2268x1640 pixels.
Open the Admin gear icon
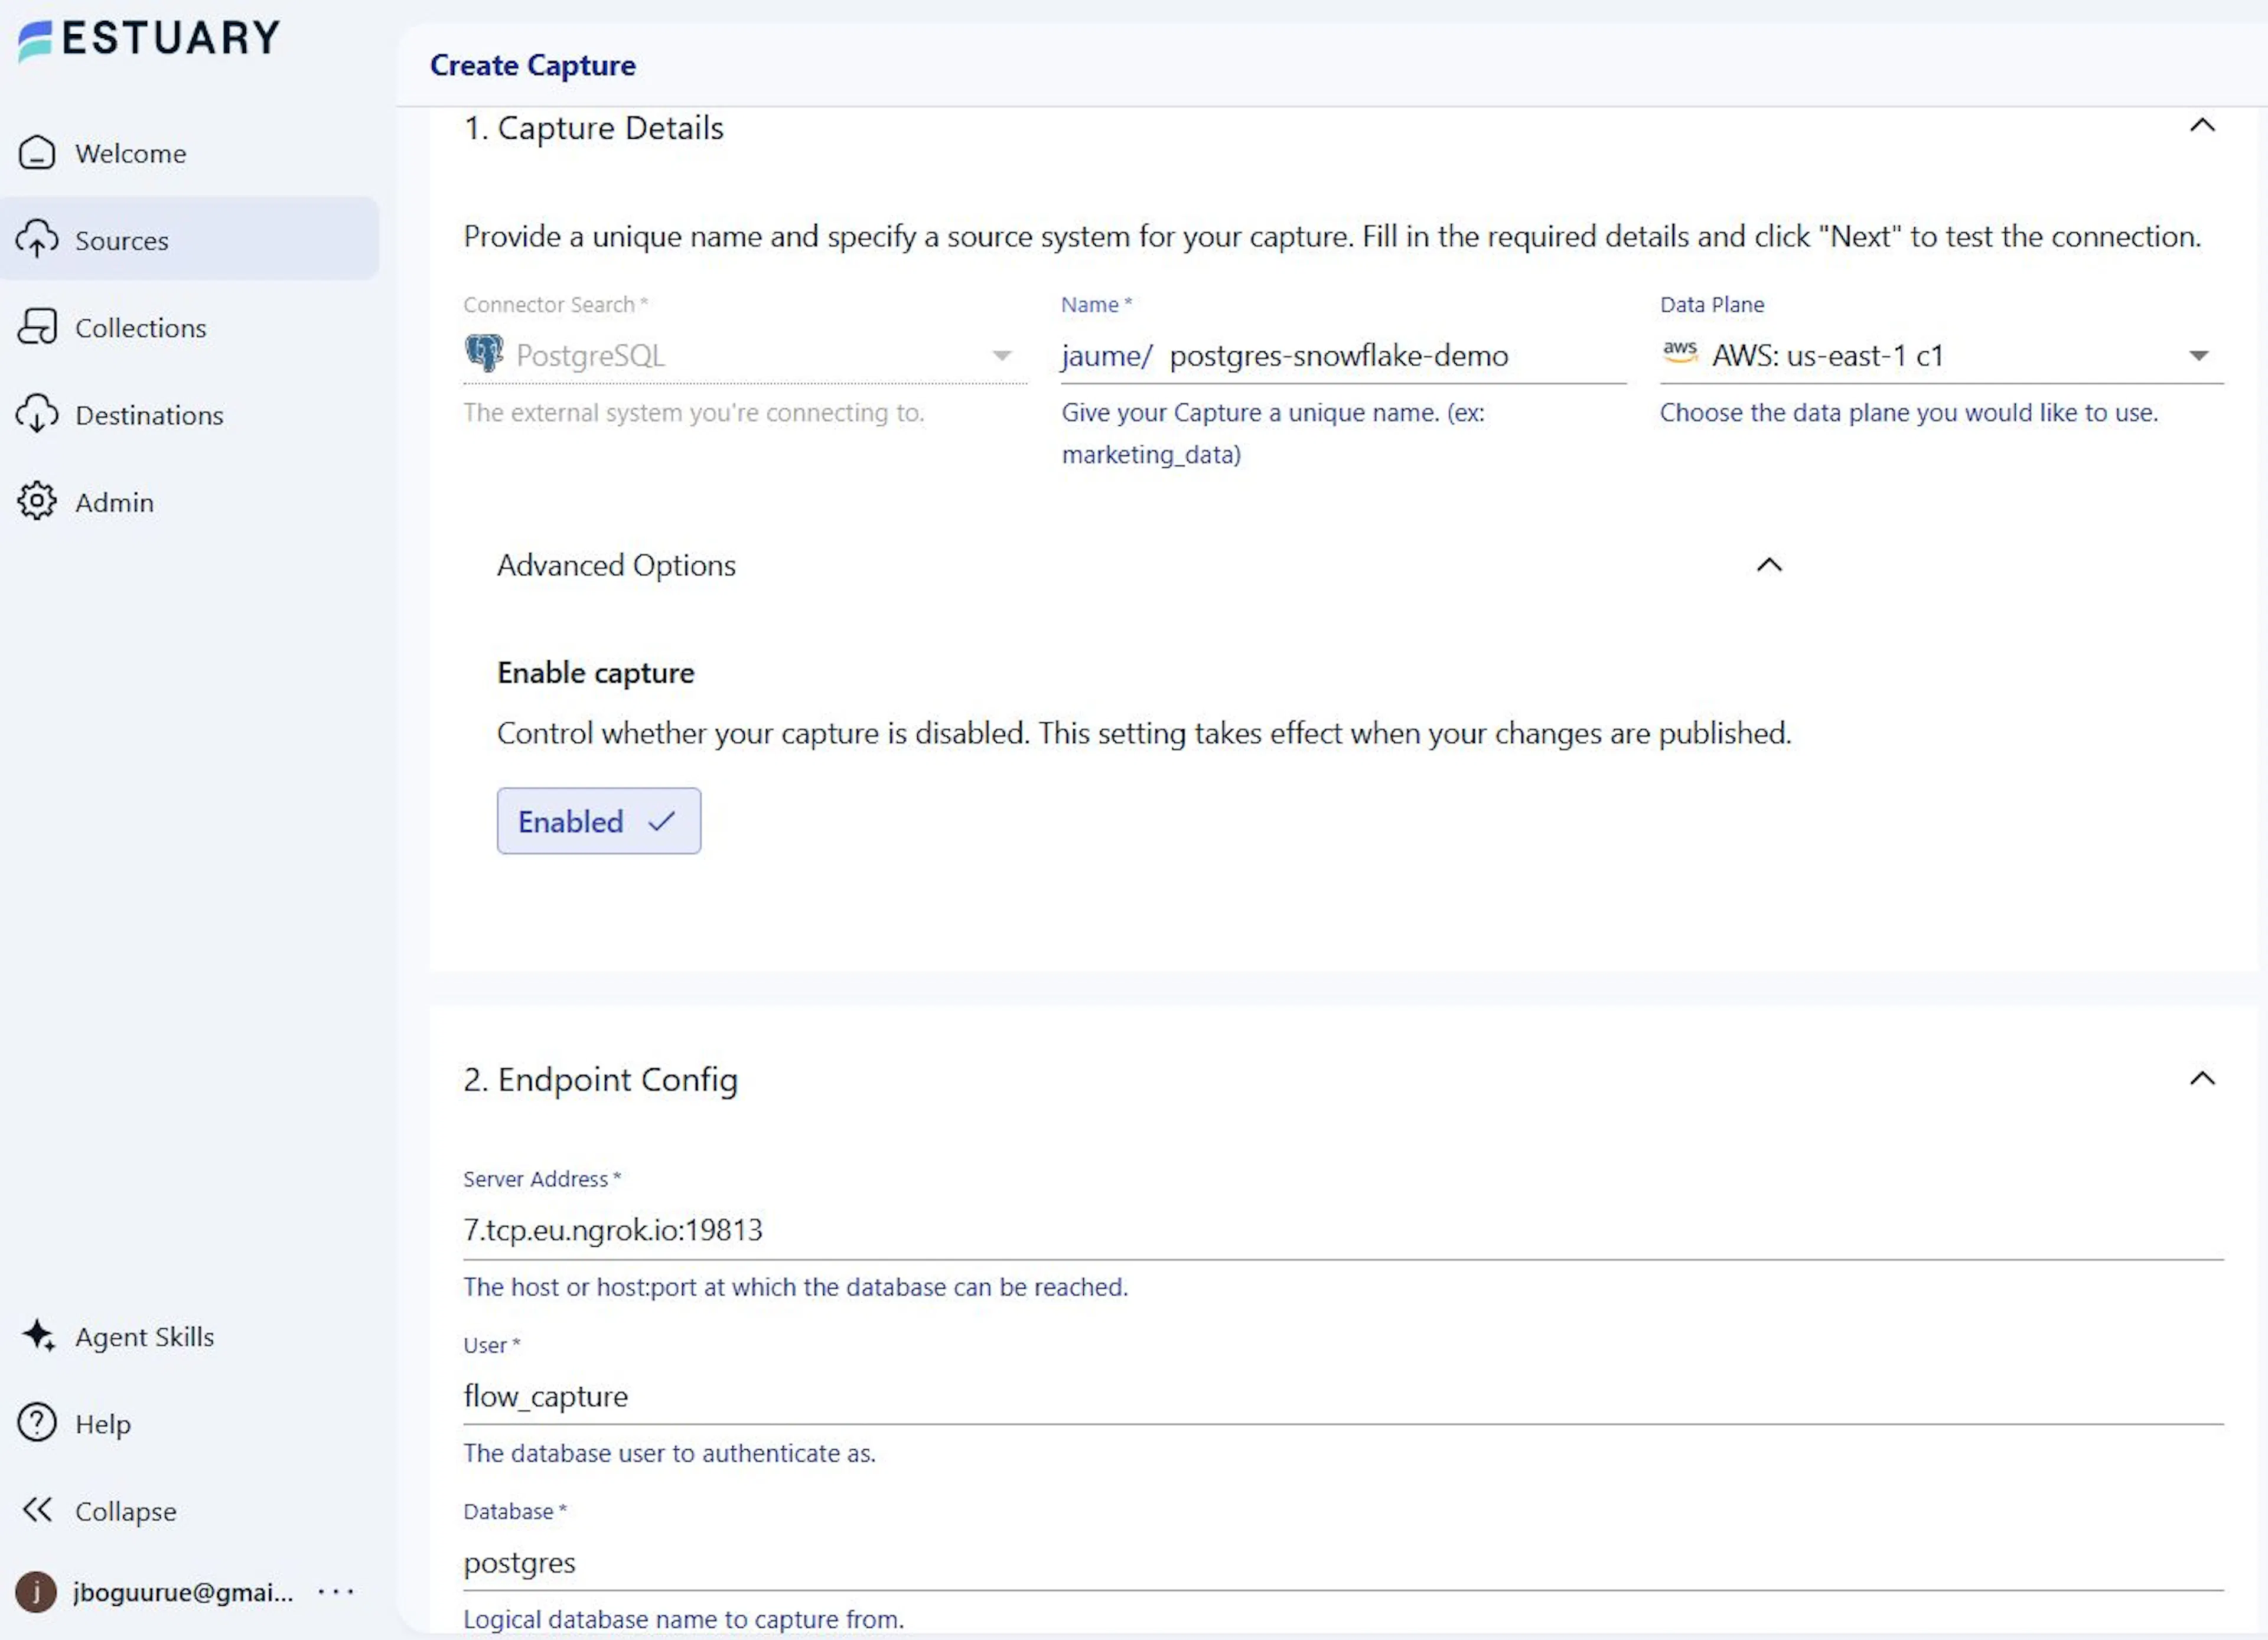tap(37, 501)
